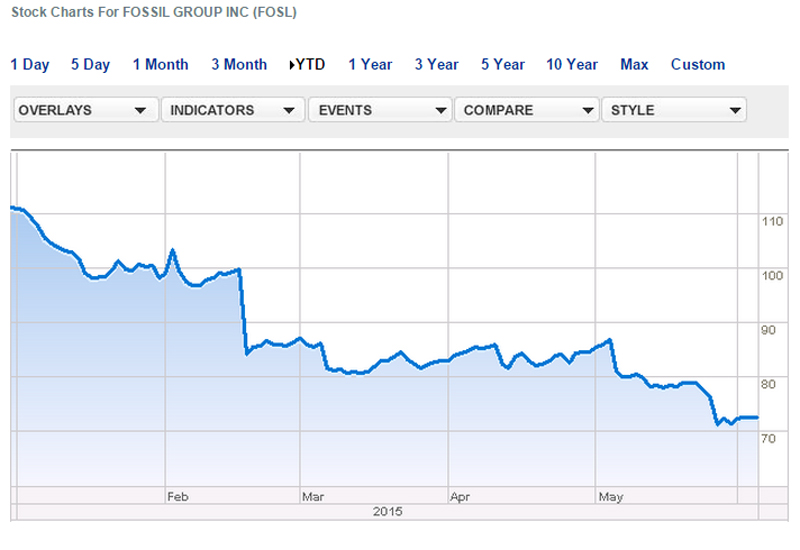Viewport: 800px width, 550px height.
Task: Click the Mar label on the timeline
Action: pyautogui.click(x=313, y=496)
